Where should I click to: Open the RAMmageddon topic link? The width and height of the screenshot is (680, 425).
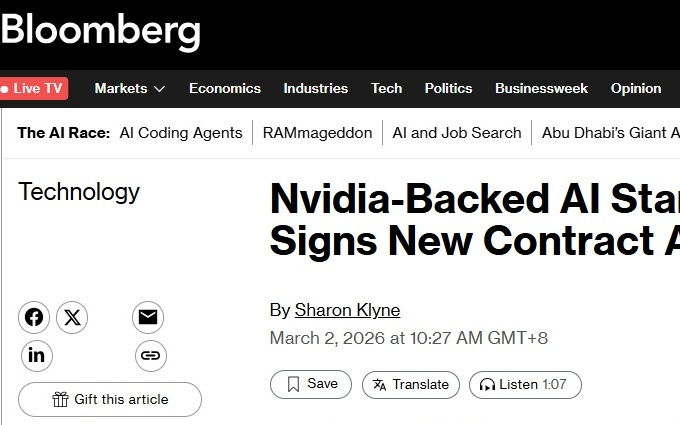coord(317,132)
